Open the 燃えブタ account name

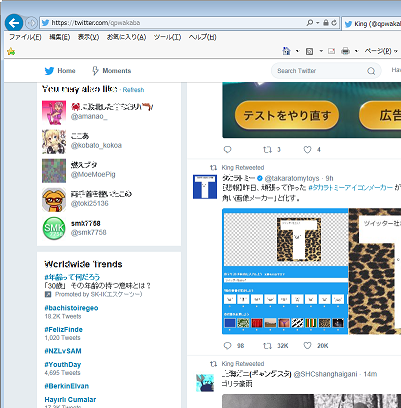84,165
